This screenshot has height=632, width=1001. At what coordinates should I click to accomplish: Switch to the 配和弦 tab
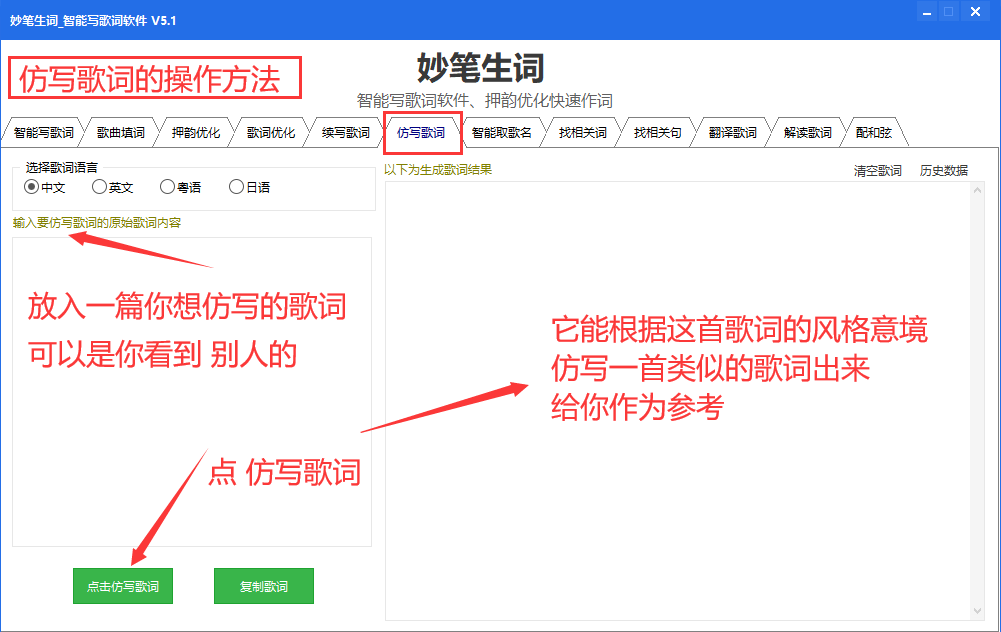point(873,133)
